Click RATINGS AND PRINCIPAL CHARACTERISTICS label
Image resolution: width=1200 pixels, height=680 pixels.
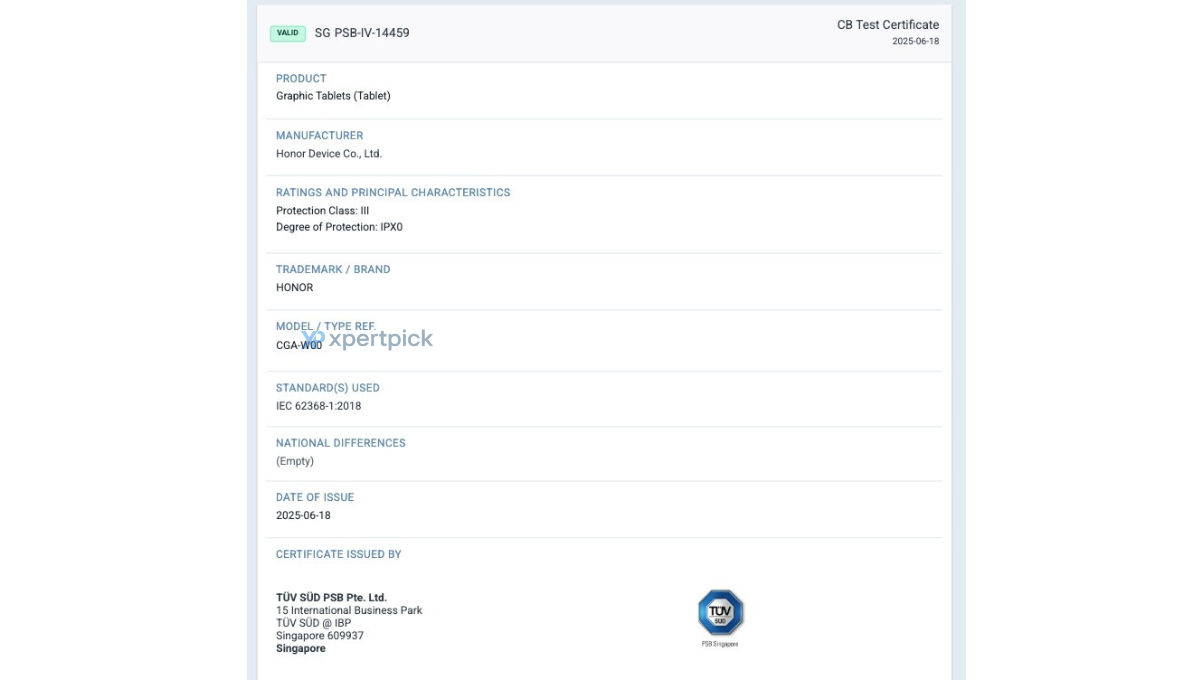pyautogui.click(x=393, y=193)
